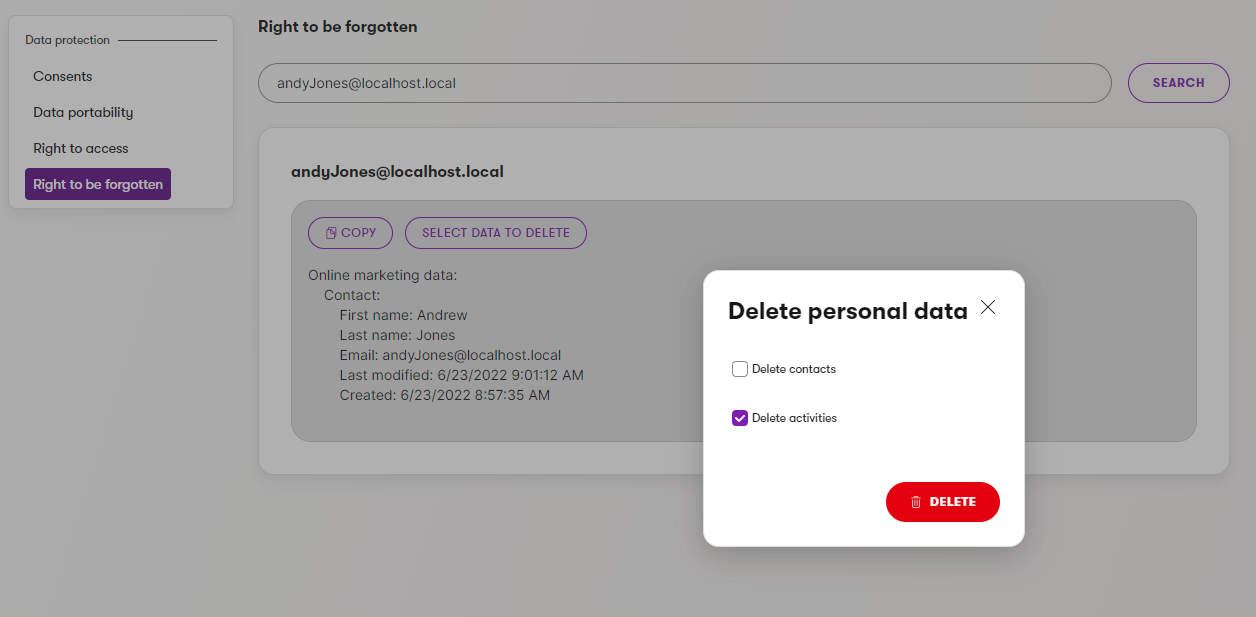Screen dimensions: 1256x617
Task: Uncheck the Delete activities checkbox
Action: point(740,418)
